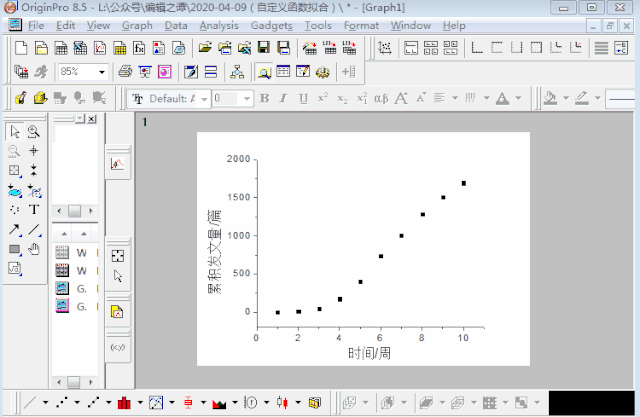Open the column/bar plot type dropdown arrow

coord(140,403)
